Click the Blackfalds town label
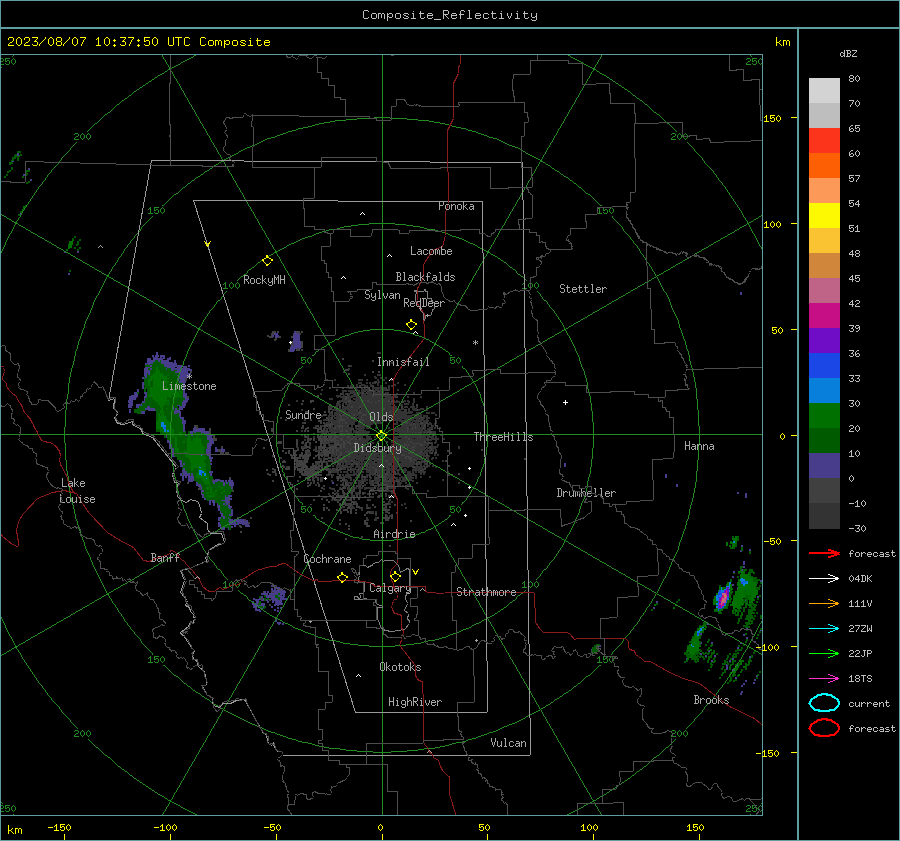Image resolution: width=900 pixels, height=841 pixels. tap(425, 277)
